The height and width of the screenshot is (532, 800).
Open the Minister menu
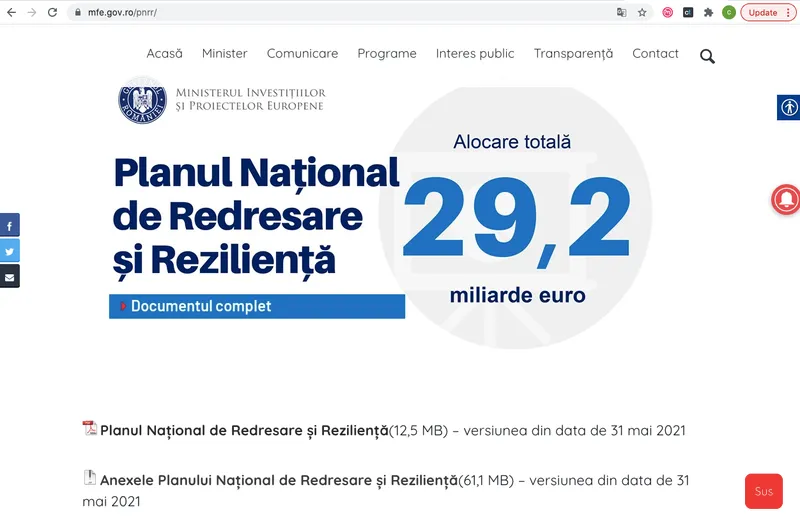point(224,54)
